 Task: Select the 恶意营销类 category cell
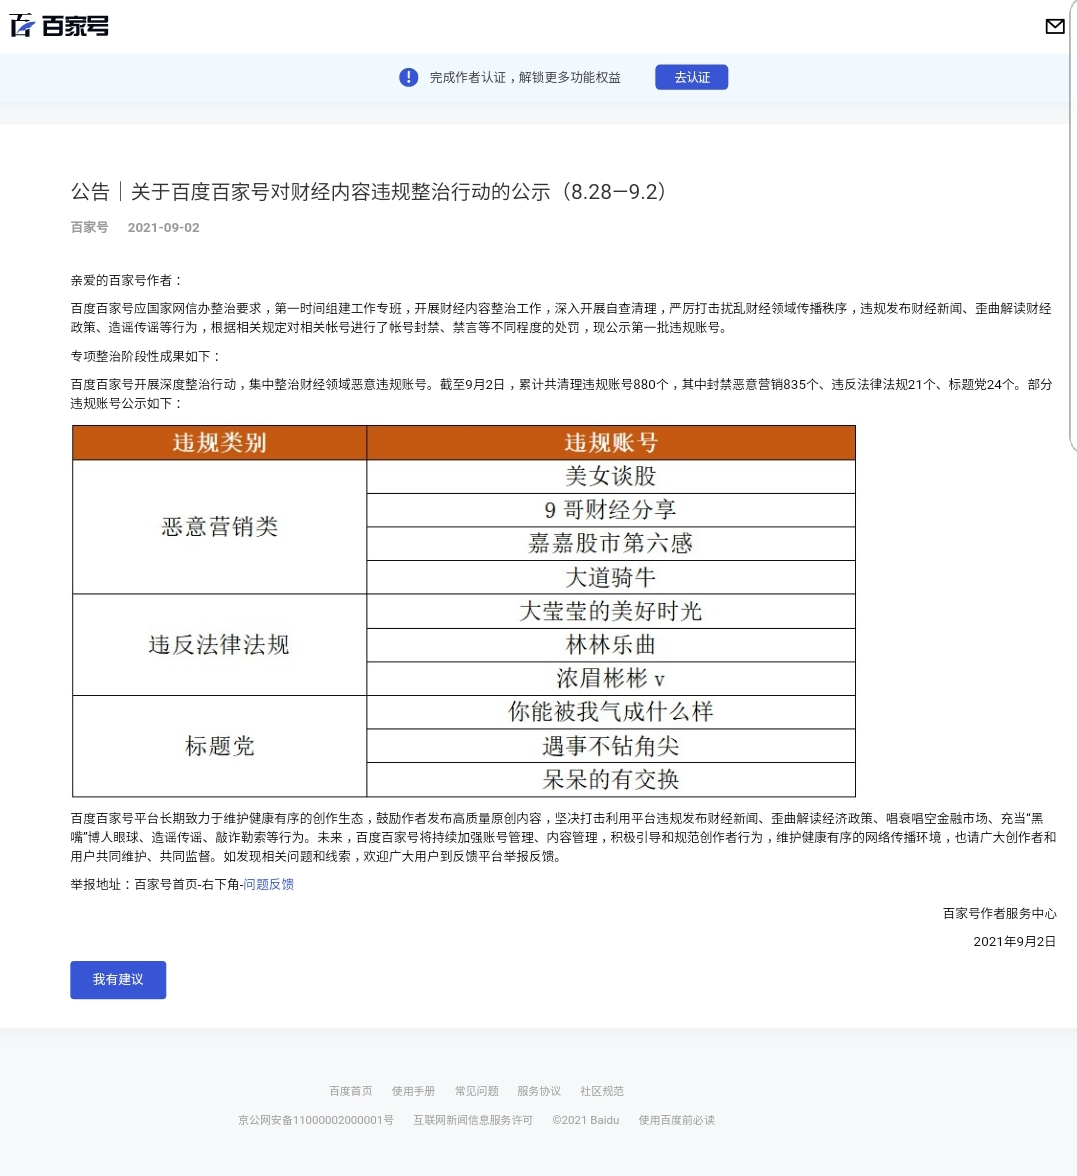coord(218,527)
